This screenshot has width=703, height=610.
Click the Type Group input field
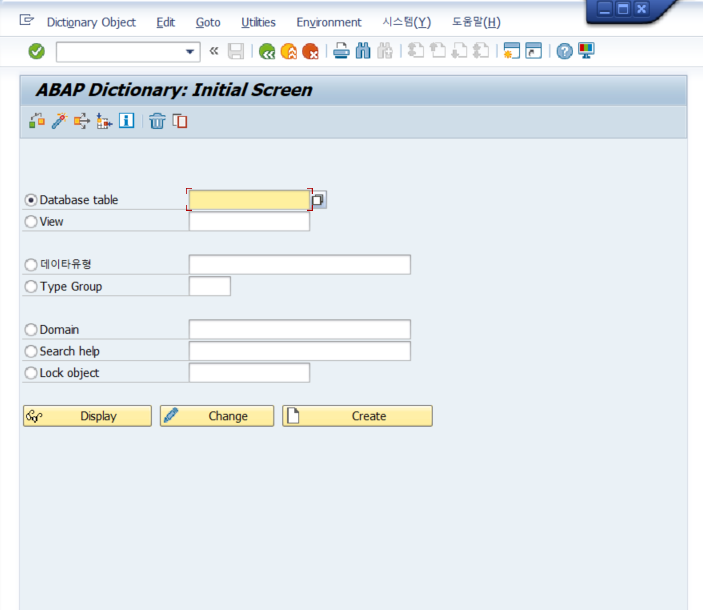[x=210, y=286]
